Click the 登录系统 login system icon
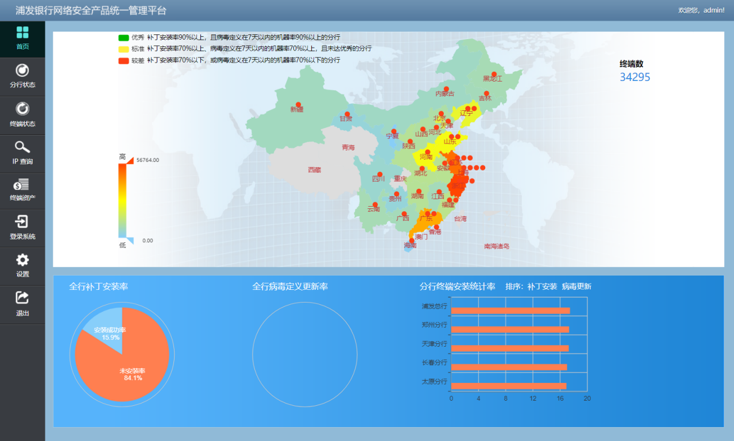This screenshot has height=441, width=734. click(22, 222)
